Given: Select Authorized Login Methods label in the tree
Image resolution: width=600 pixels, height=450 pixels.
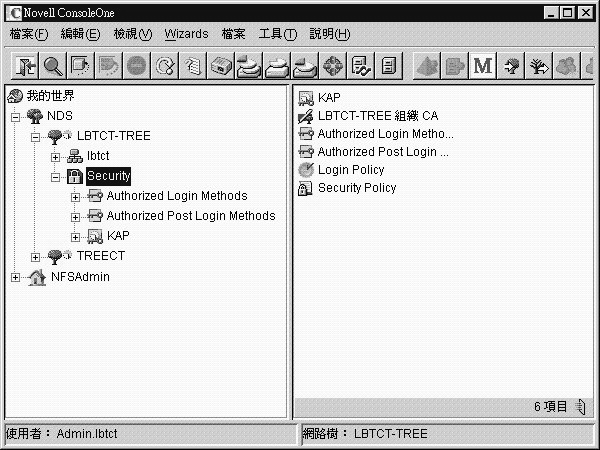Looking at the screenshot, I should pos(177,196).
